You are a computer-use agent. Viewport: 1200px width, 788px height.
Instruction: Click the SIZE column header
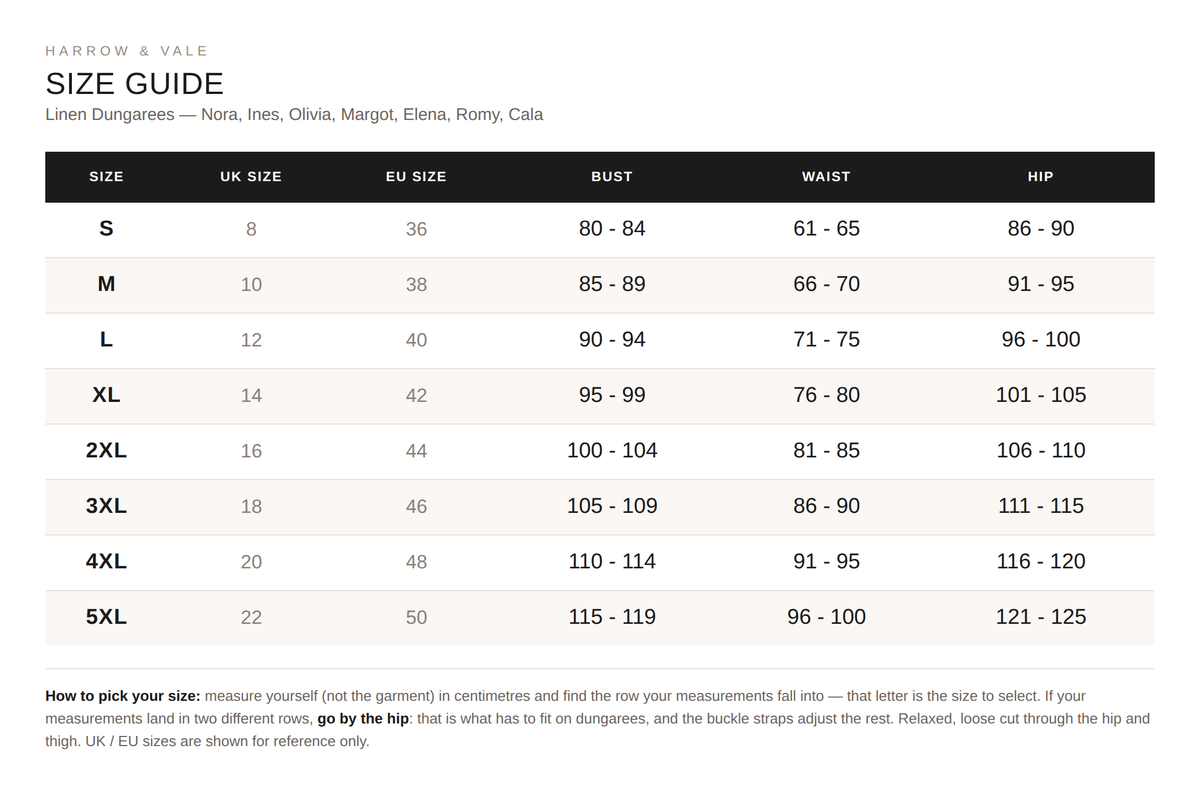(x=106, y=176)
